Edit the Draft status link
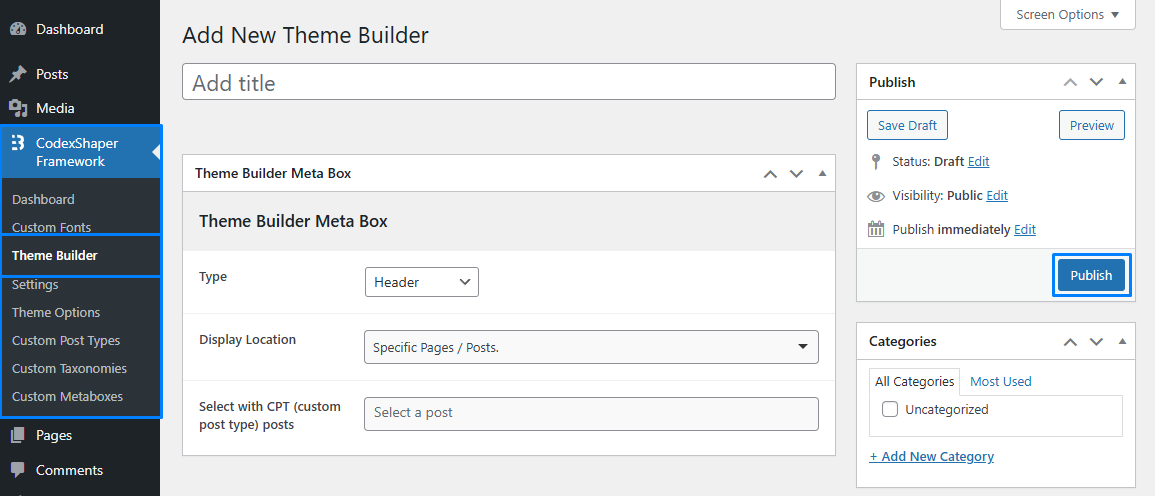The image size is (1155, 496). coord(978,161)
